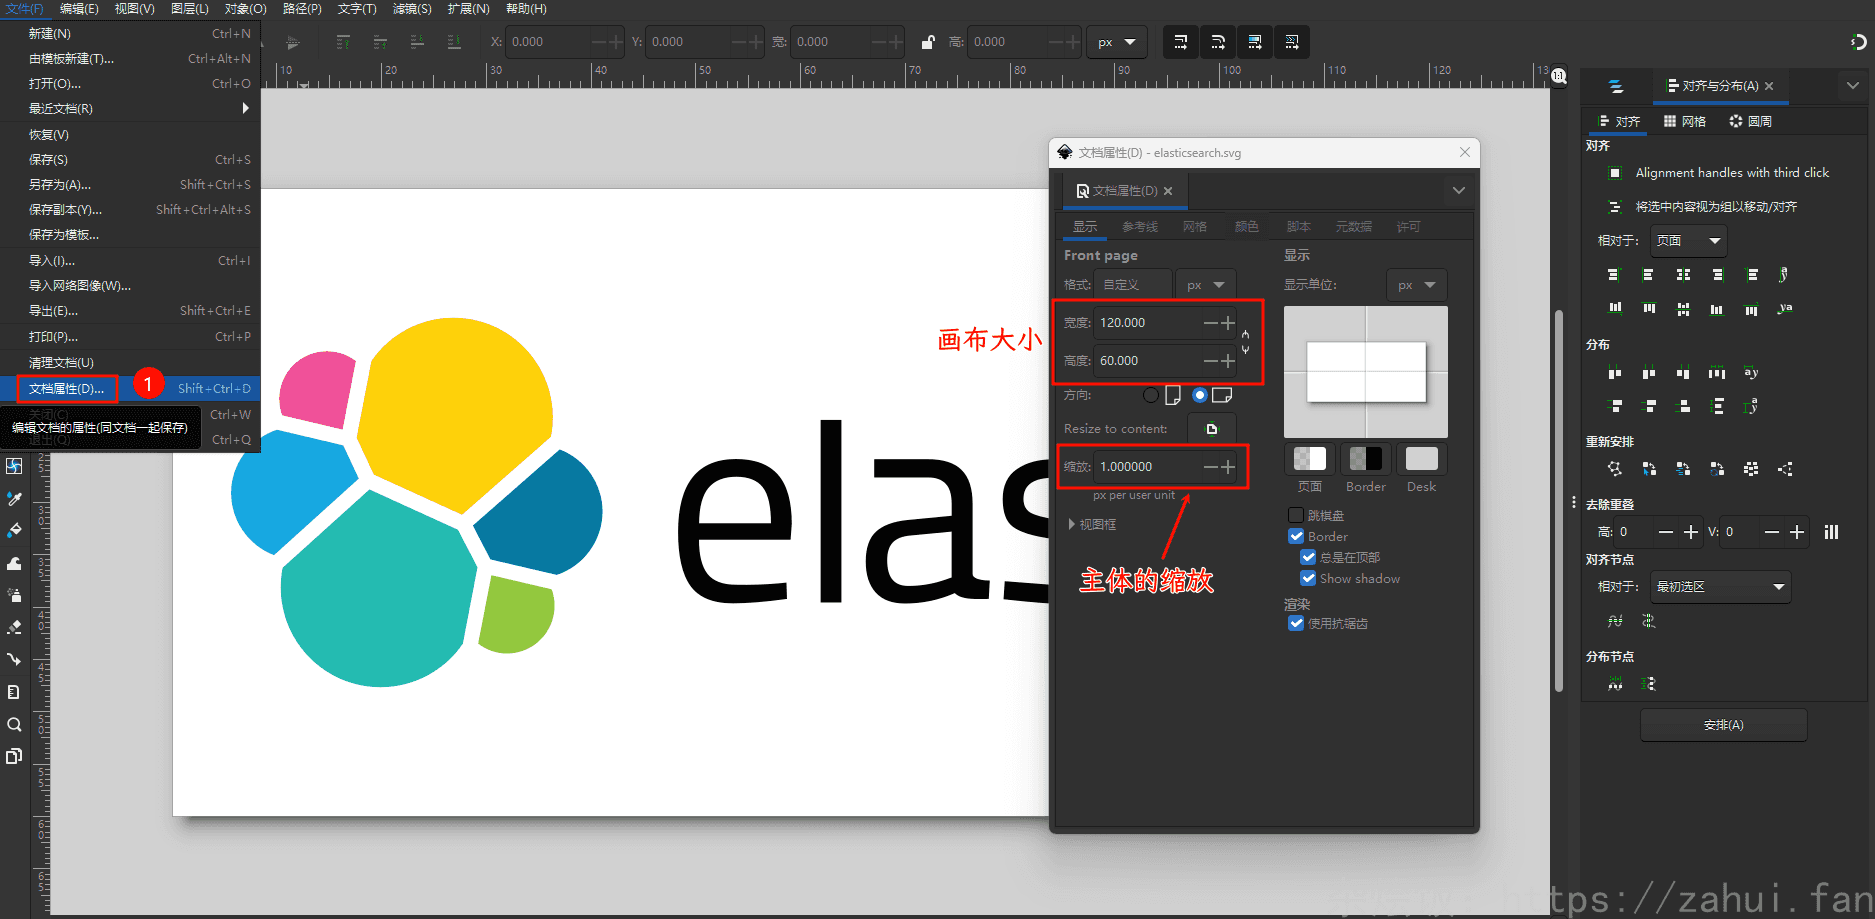The image size is (1875, 919).
Task: Select the Eraser tool in left toolbox
Action: [x=14, y=627]
